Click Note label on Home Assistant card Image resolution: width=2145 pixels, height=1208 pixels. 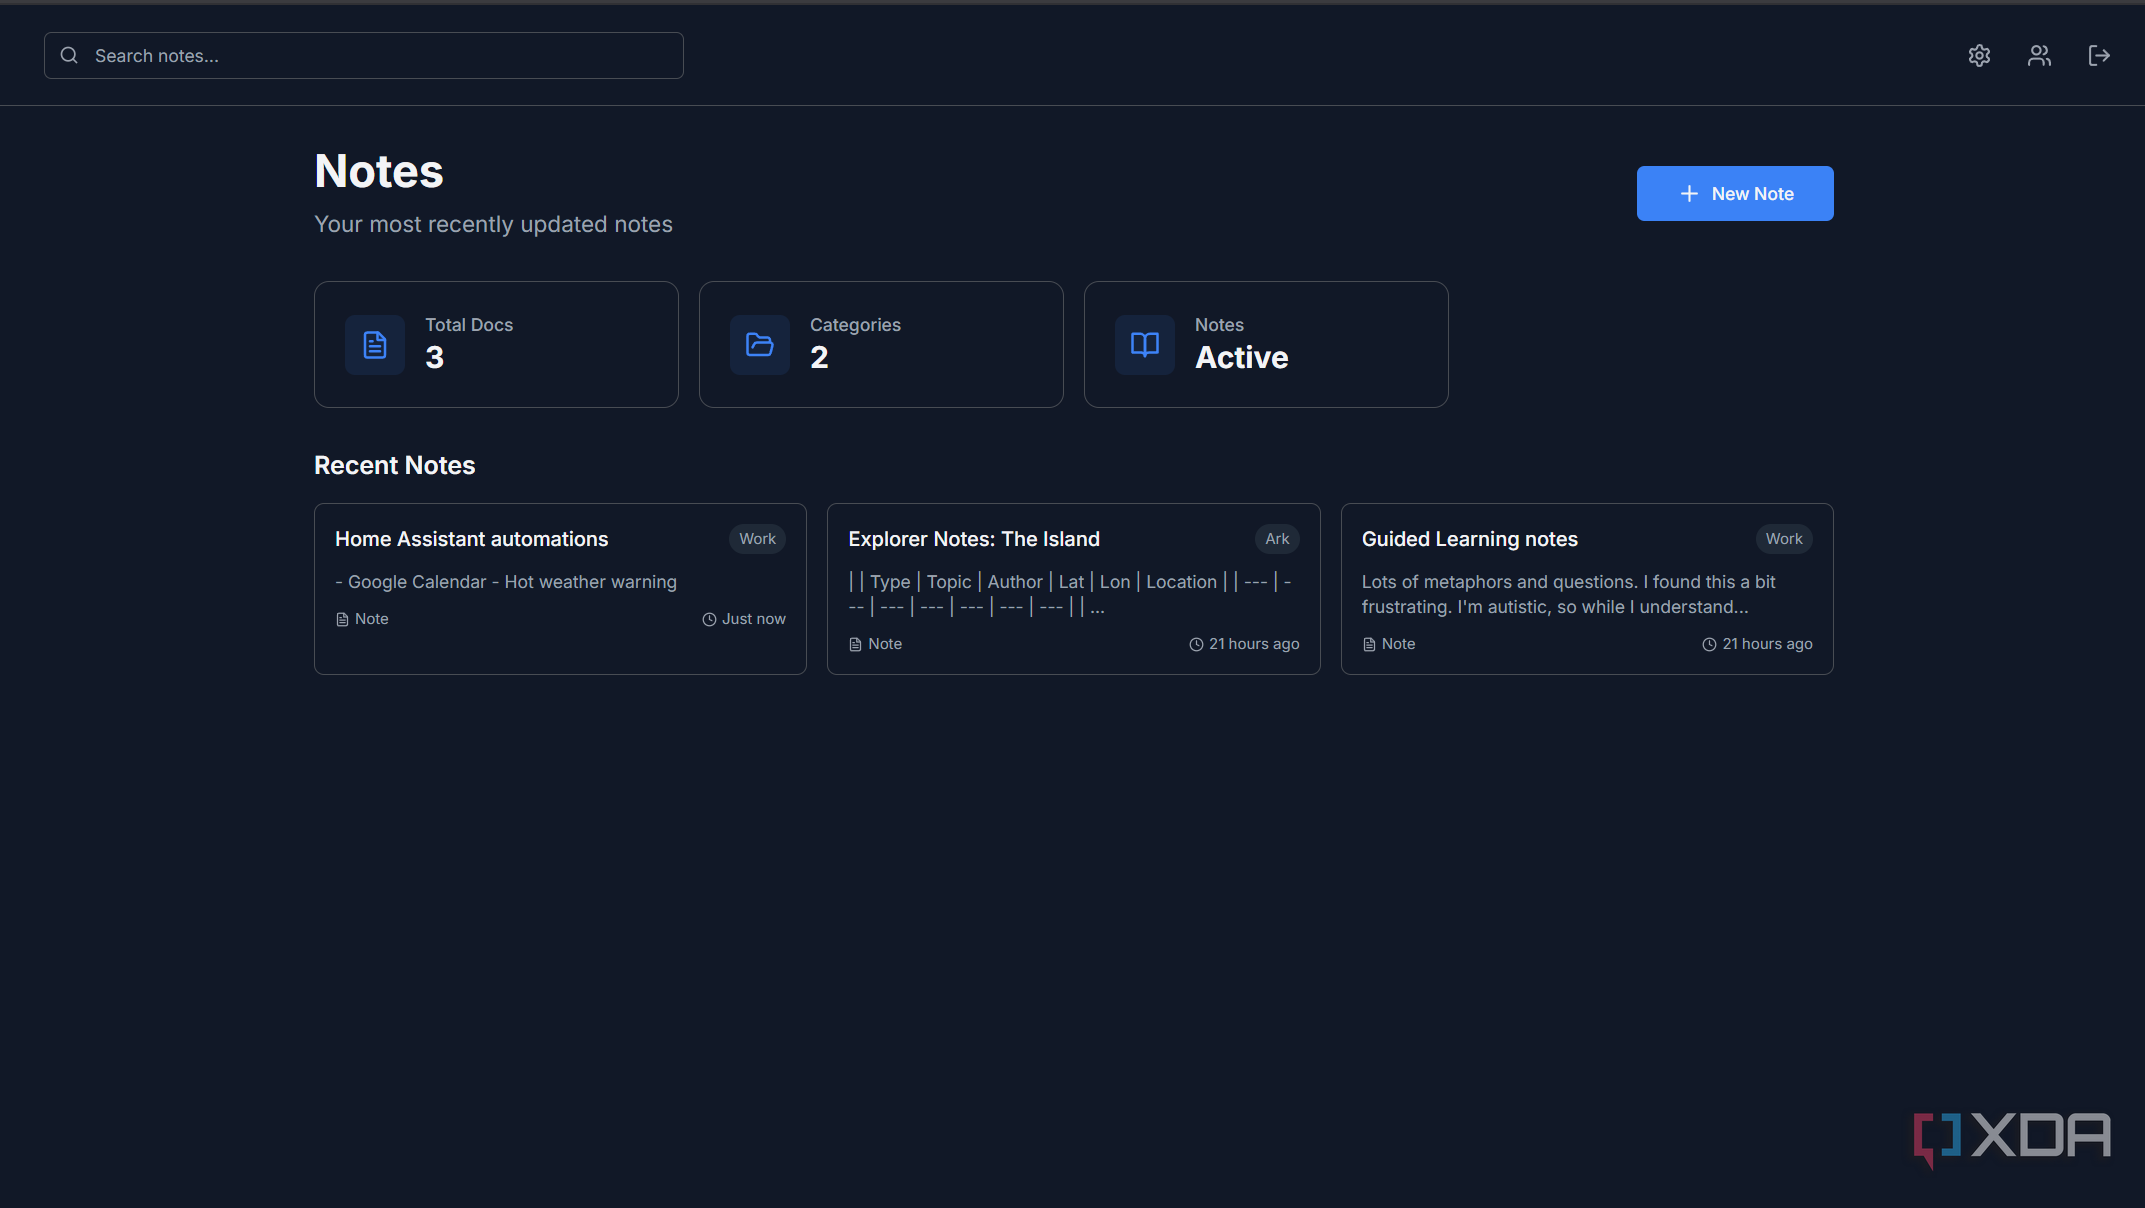click(x=372, y=620)
